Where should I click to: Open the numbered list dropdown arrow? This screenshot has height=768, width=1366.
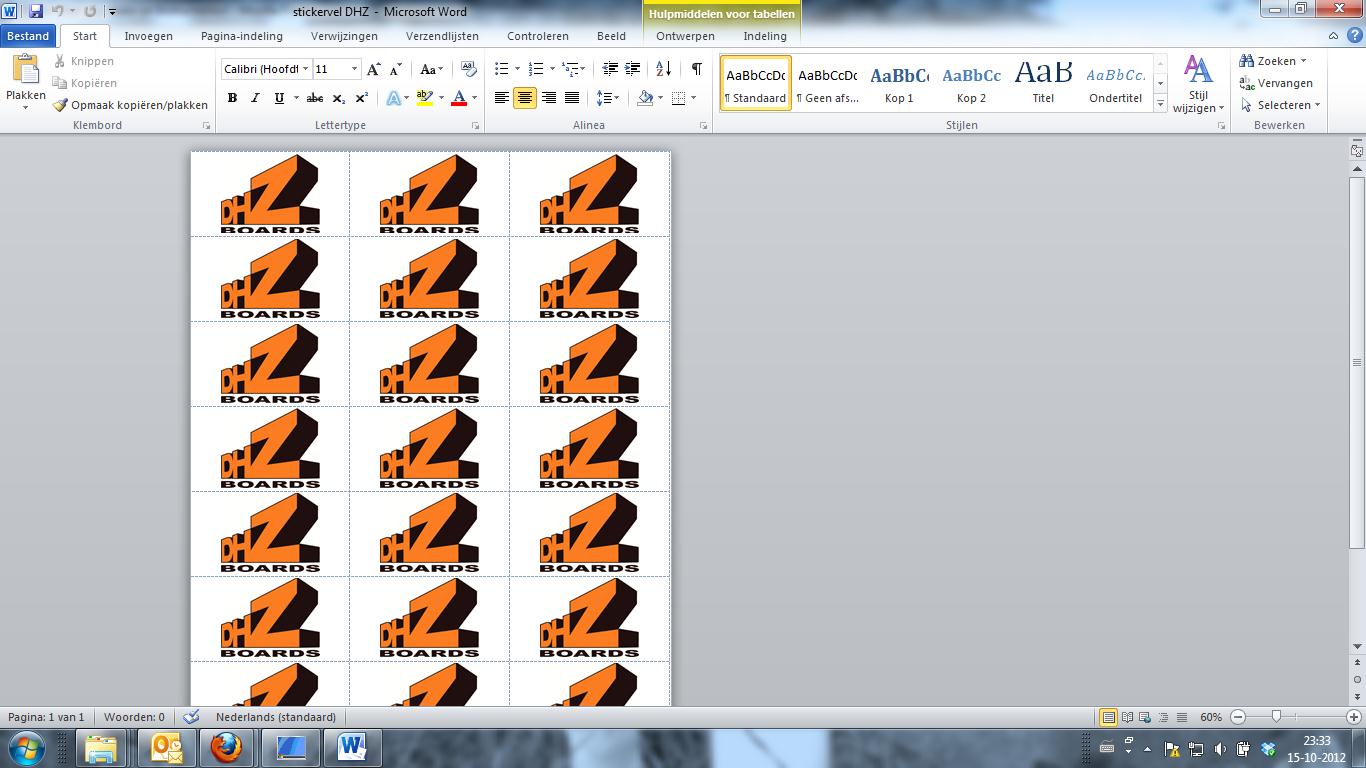[551, 69]
